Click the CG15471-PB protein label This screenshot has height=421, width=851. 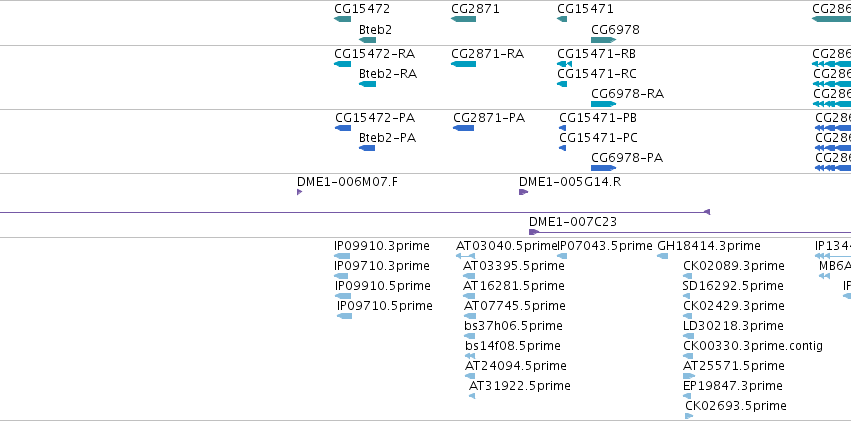(x=598, y=118)
